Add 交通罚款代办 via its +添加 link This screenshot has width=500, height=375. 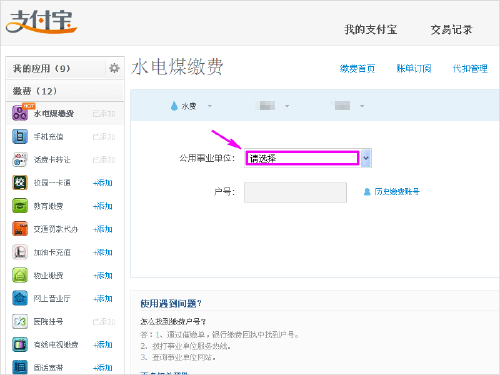tap(103, 229)
